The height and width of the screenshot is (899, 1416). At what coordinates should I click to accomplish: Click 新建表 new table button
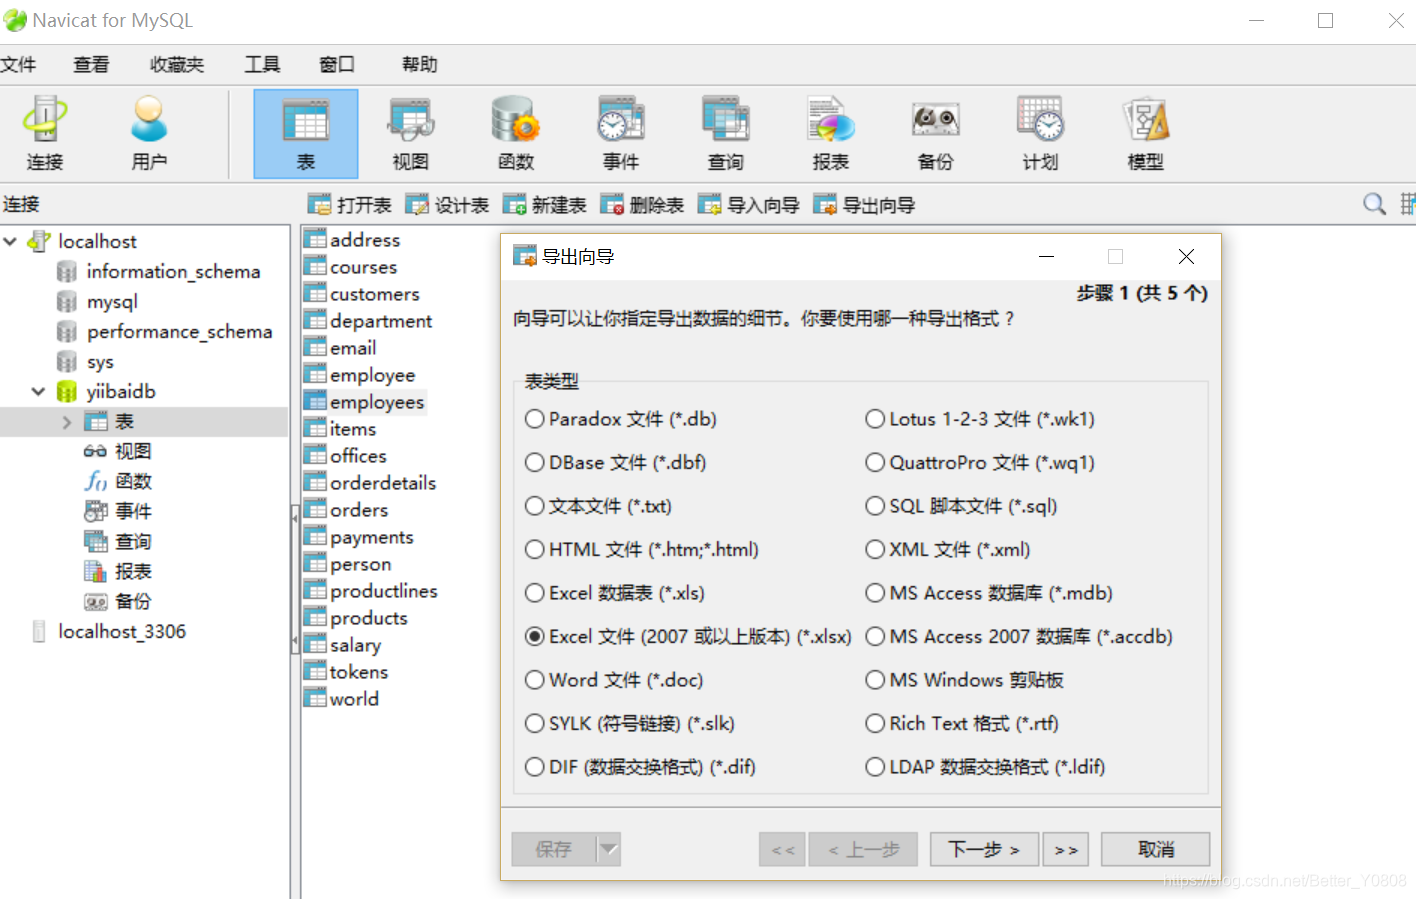[x=544, y=205]
